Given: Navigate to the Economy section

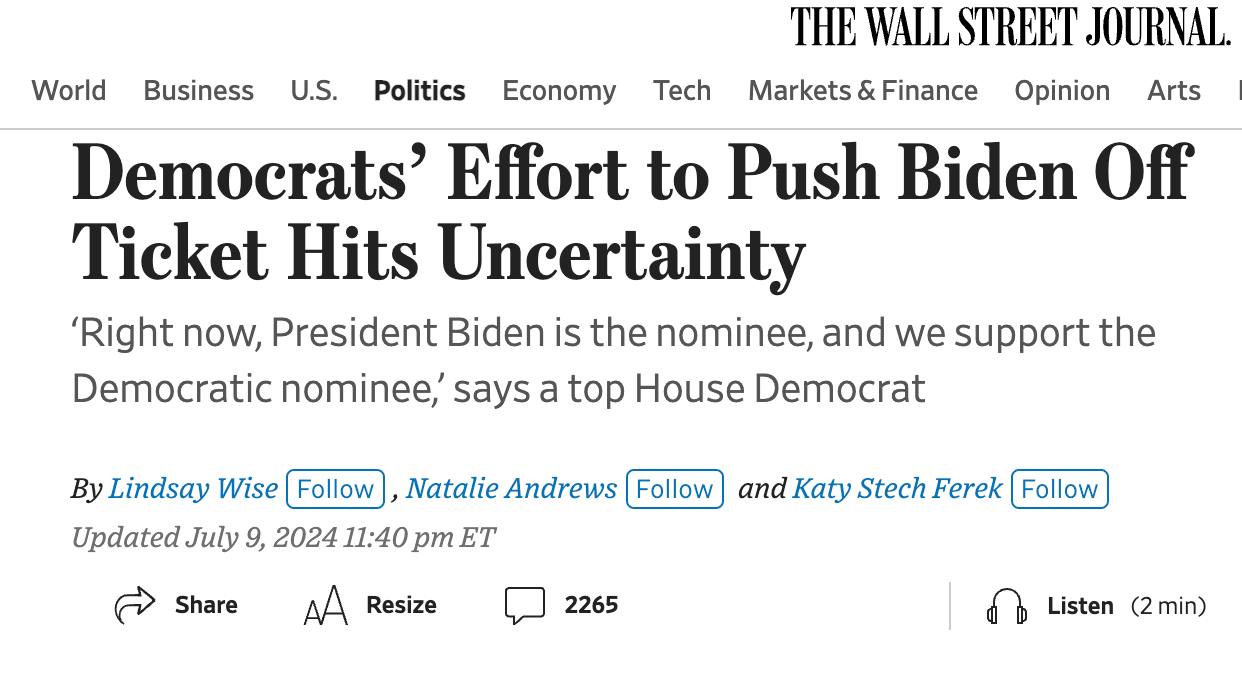Looking at the screenshot, I should coord(559,90).
